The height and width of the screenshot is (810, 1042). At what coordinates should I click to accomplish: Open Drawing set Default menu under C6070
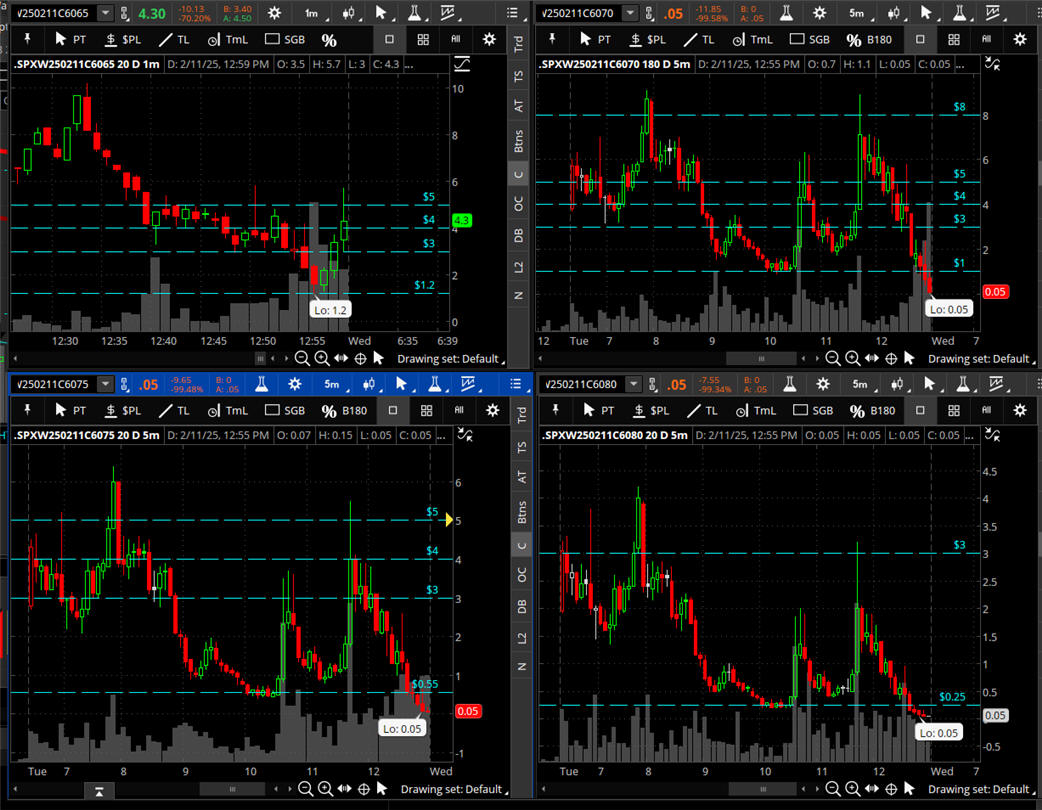click(x=981, y=359)
